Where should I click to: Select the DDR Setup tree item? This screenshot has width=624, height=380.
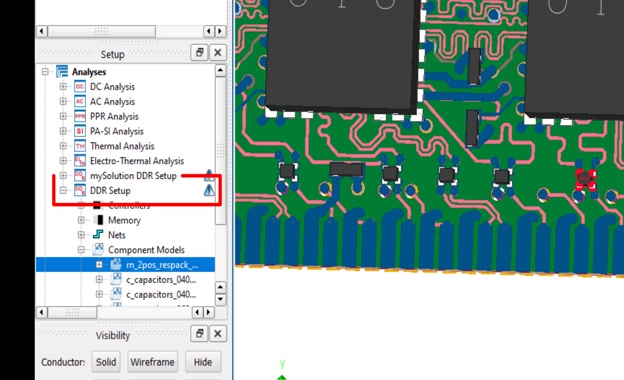[x=110, y=191]
